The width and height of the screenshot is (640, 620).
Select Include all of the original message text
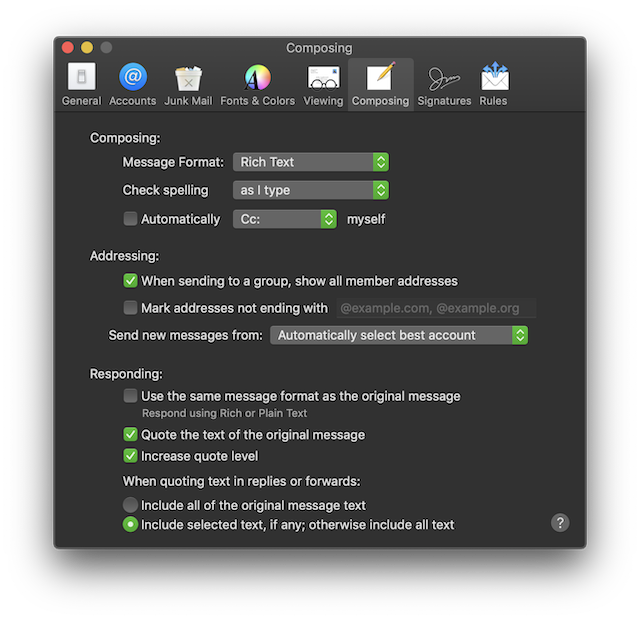(130, 505)
